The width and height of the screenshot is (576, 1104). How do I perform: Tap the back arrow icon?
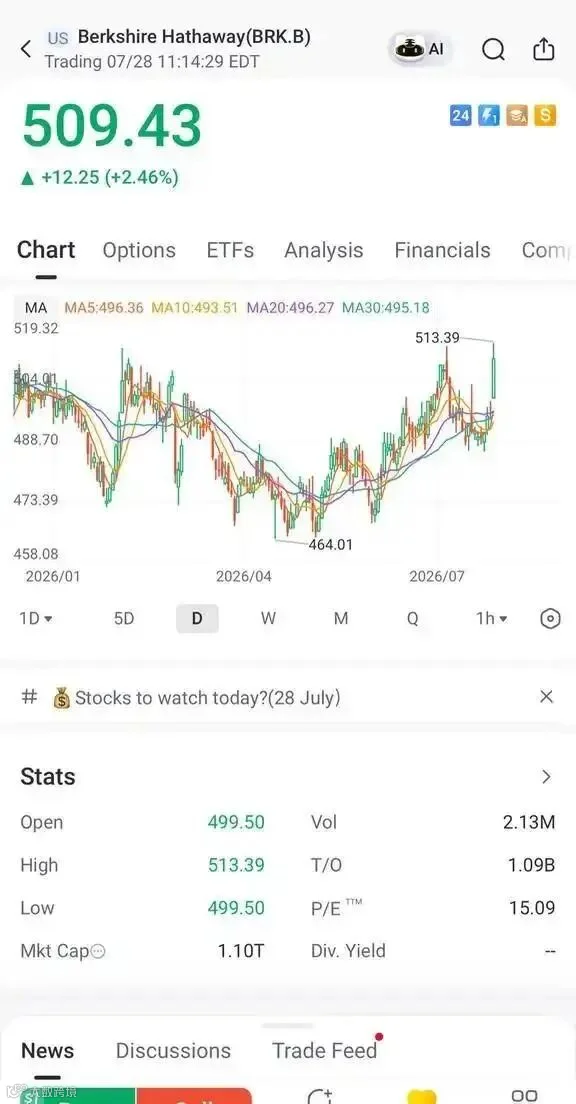point(26,49)
